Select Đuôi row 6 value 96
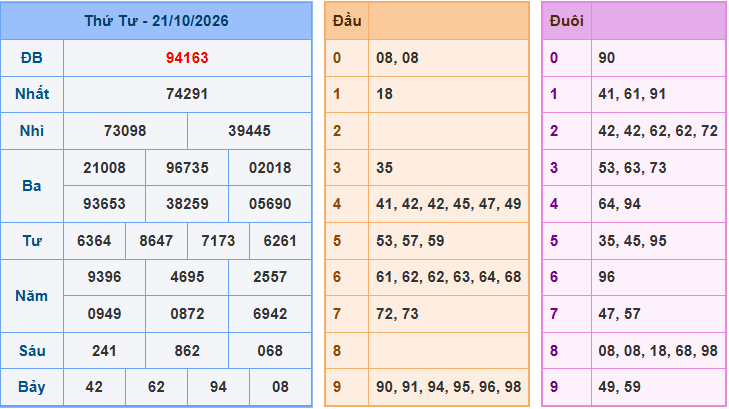 click(x=607, y=277)
